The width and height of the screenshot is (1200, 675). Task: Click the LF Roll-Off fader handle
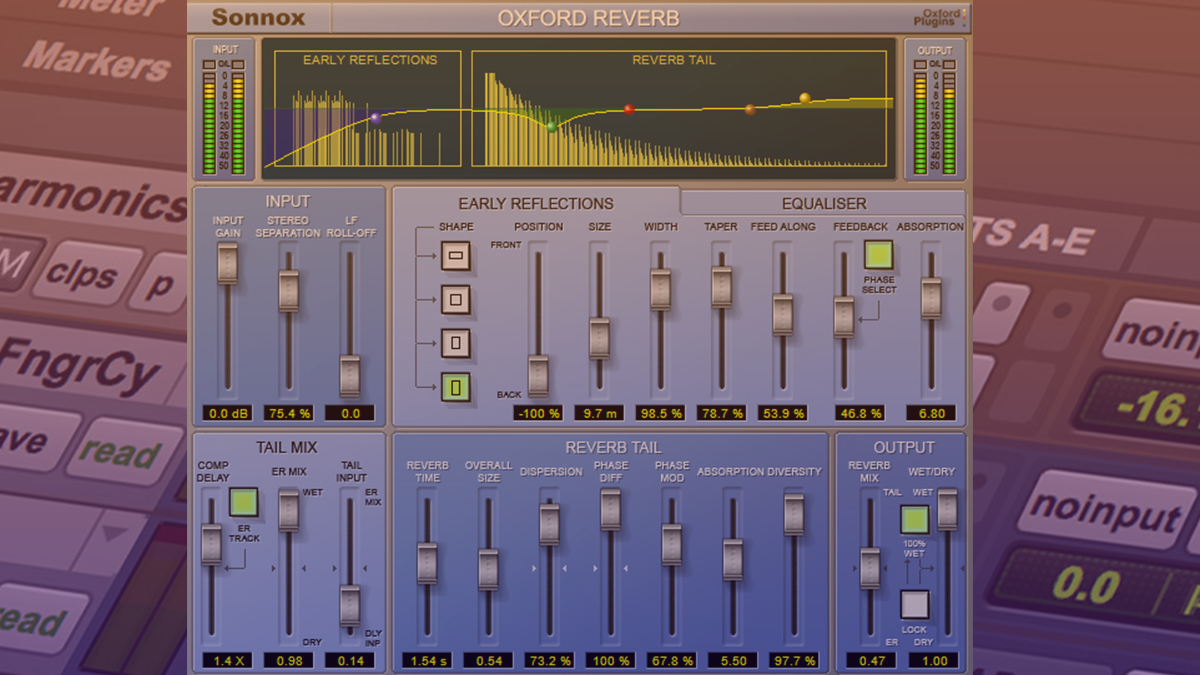(x=349, y=375)
